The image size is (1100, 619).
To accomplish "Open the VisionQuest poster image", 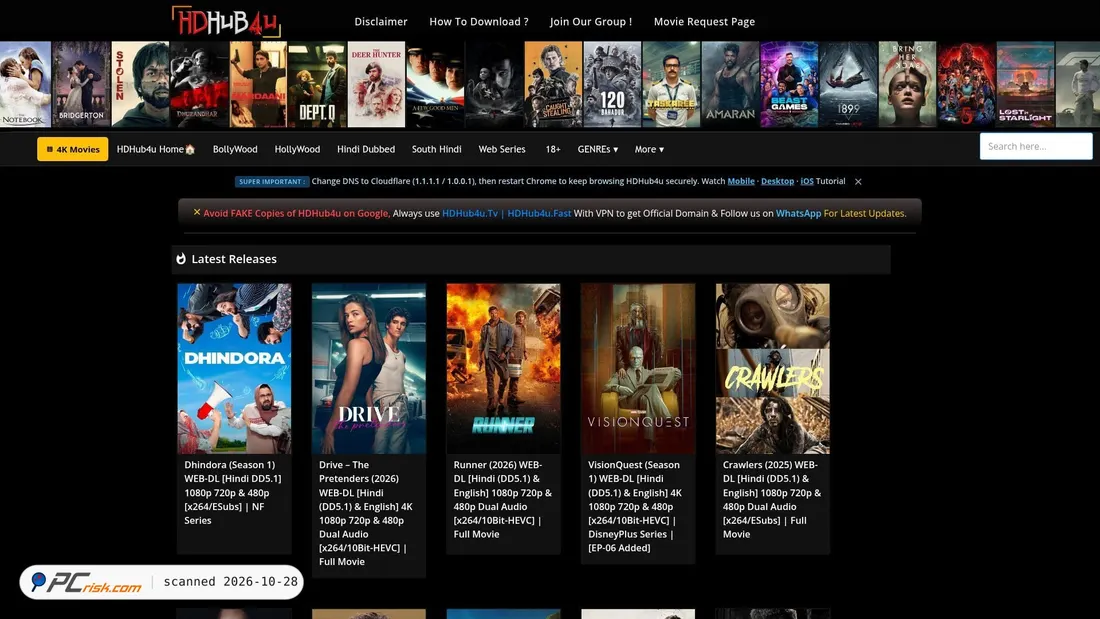I will (x=638, y=368).
